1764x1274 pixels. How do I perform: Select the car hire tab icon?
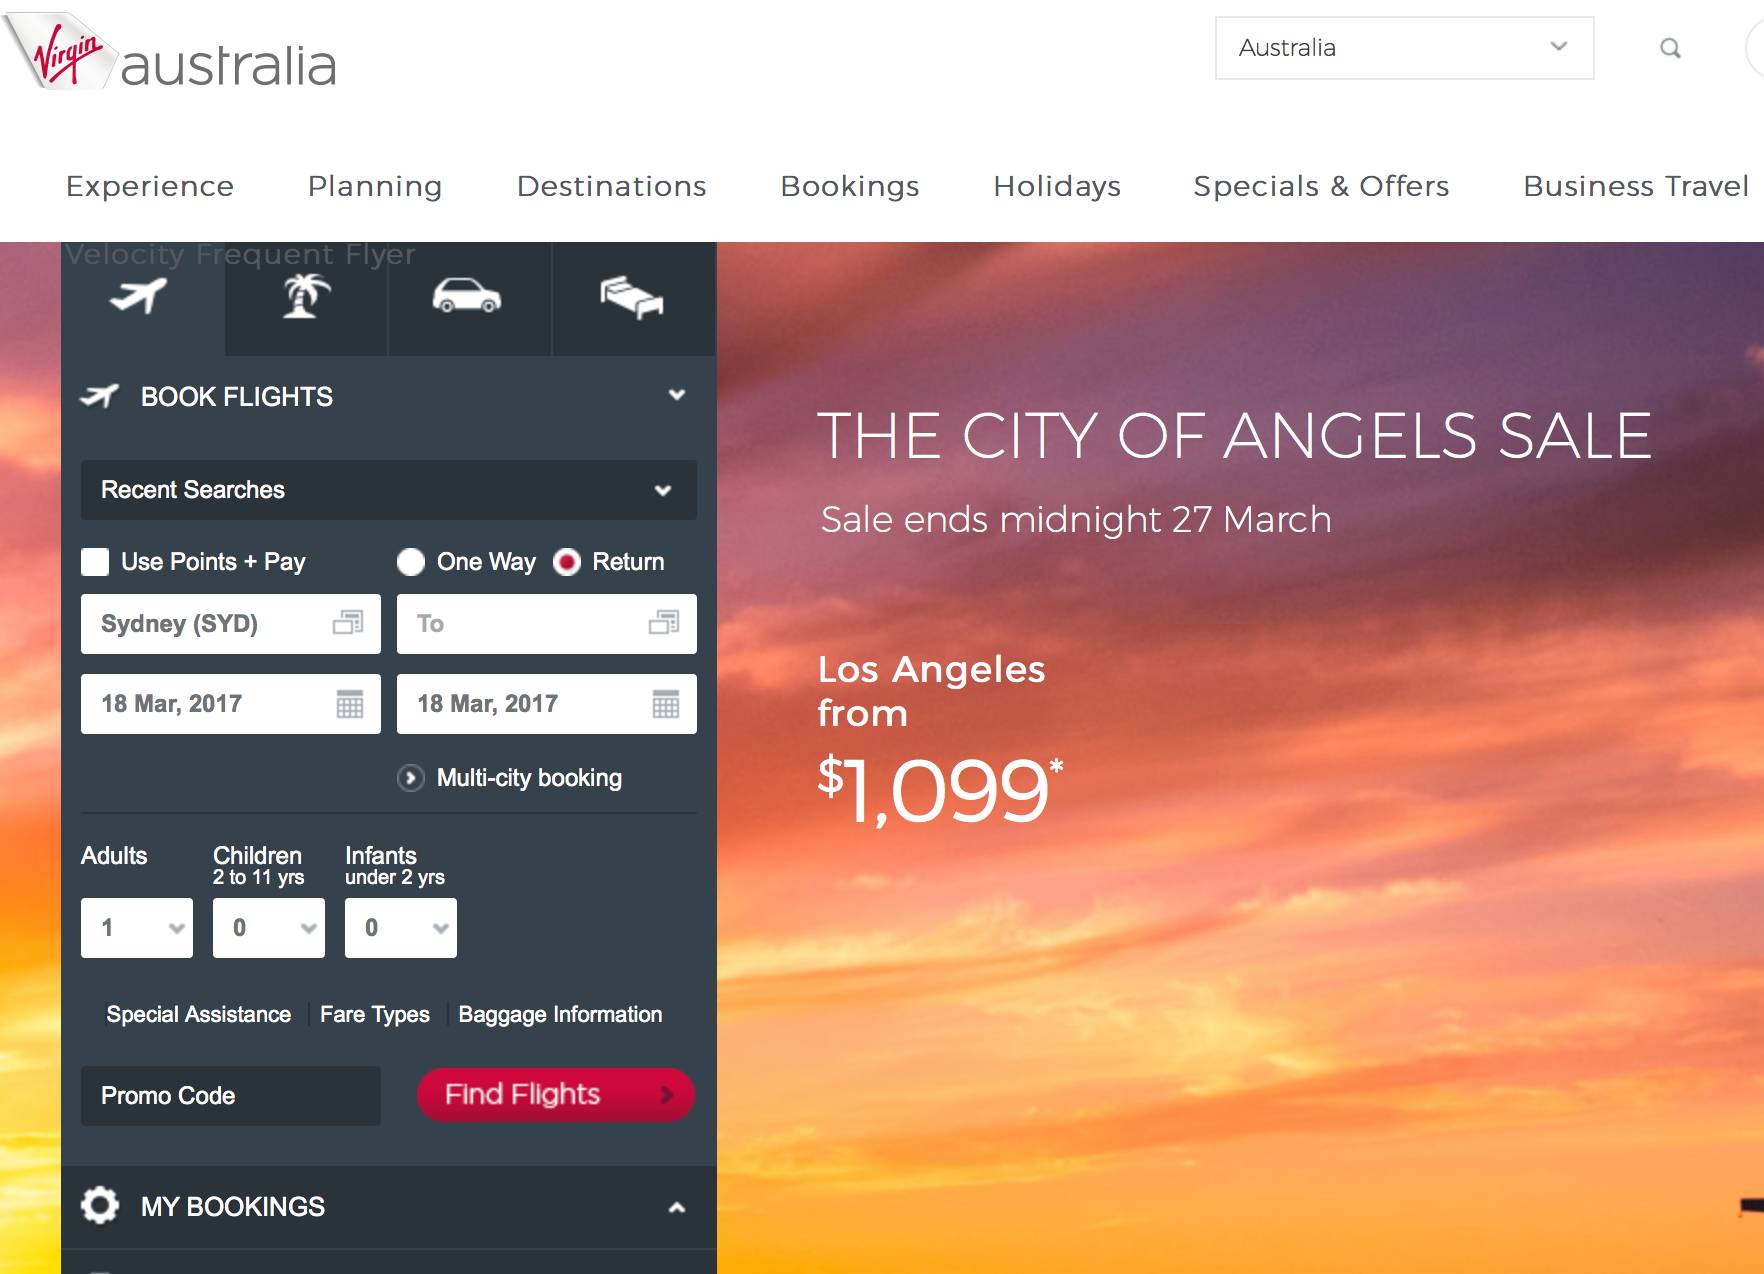(467, 296)
